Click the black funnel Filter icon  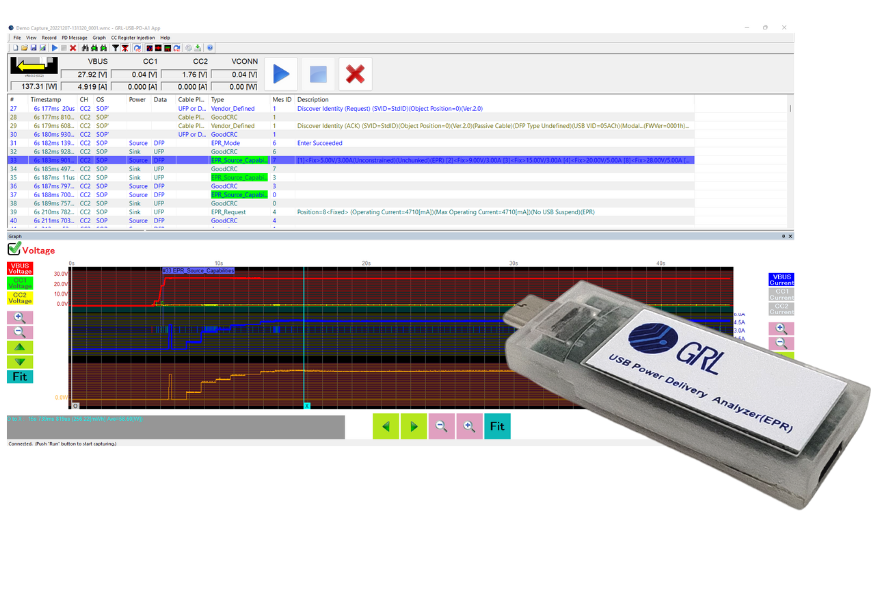tap(116, 48)
